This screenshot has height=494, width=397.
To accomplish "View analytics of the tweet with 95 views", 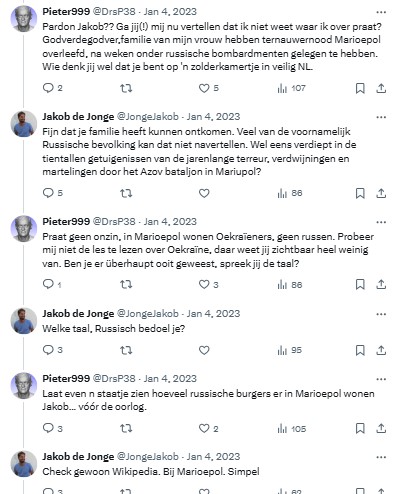I will click(x=289, y=350).
